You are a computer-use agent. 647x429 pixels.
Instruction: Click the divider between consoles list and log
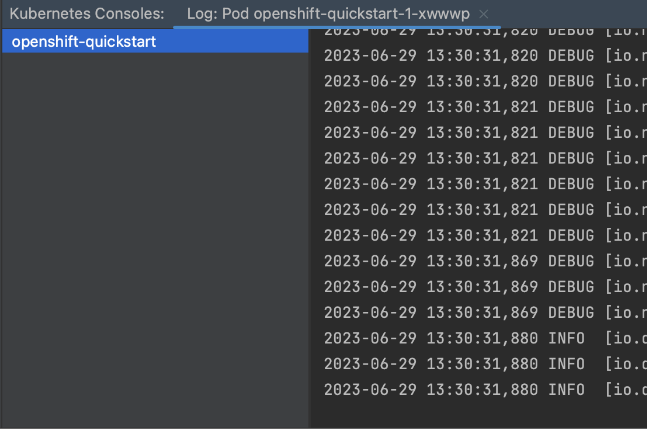click(309, 228)
